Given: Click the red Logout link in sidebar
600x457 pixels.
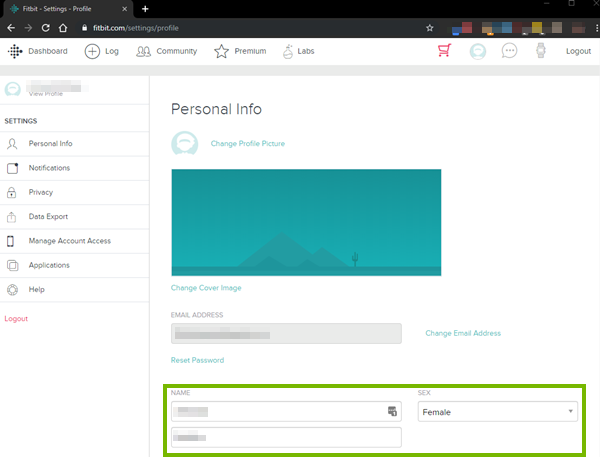Looking at the screenshot, I should 16,318.
